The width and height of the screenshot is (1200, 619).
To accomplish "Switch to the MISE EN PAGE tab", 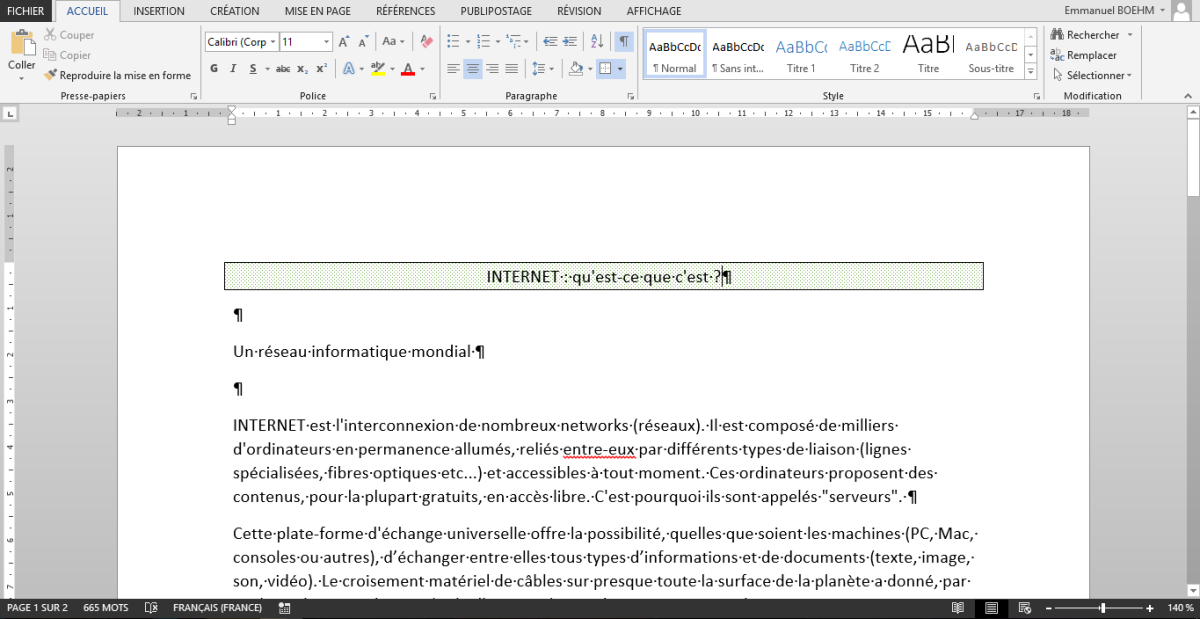I will (318, 11).
